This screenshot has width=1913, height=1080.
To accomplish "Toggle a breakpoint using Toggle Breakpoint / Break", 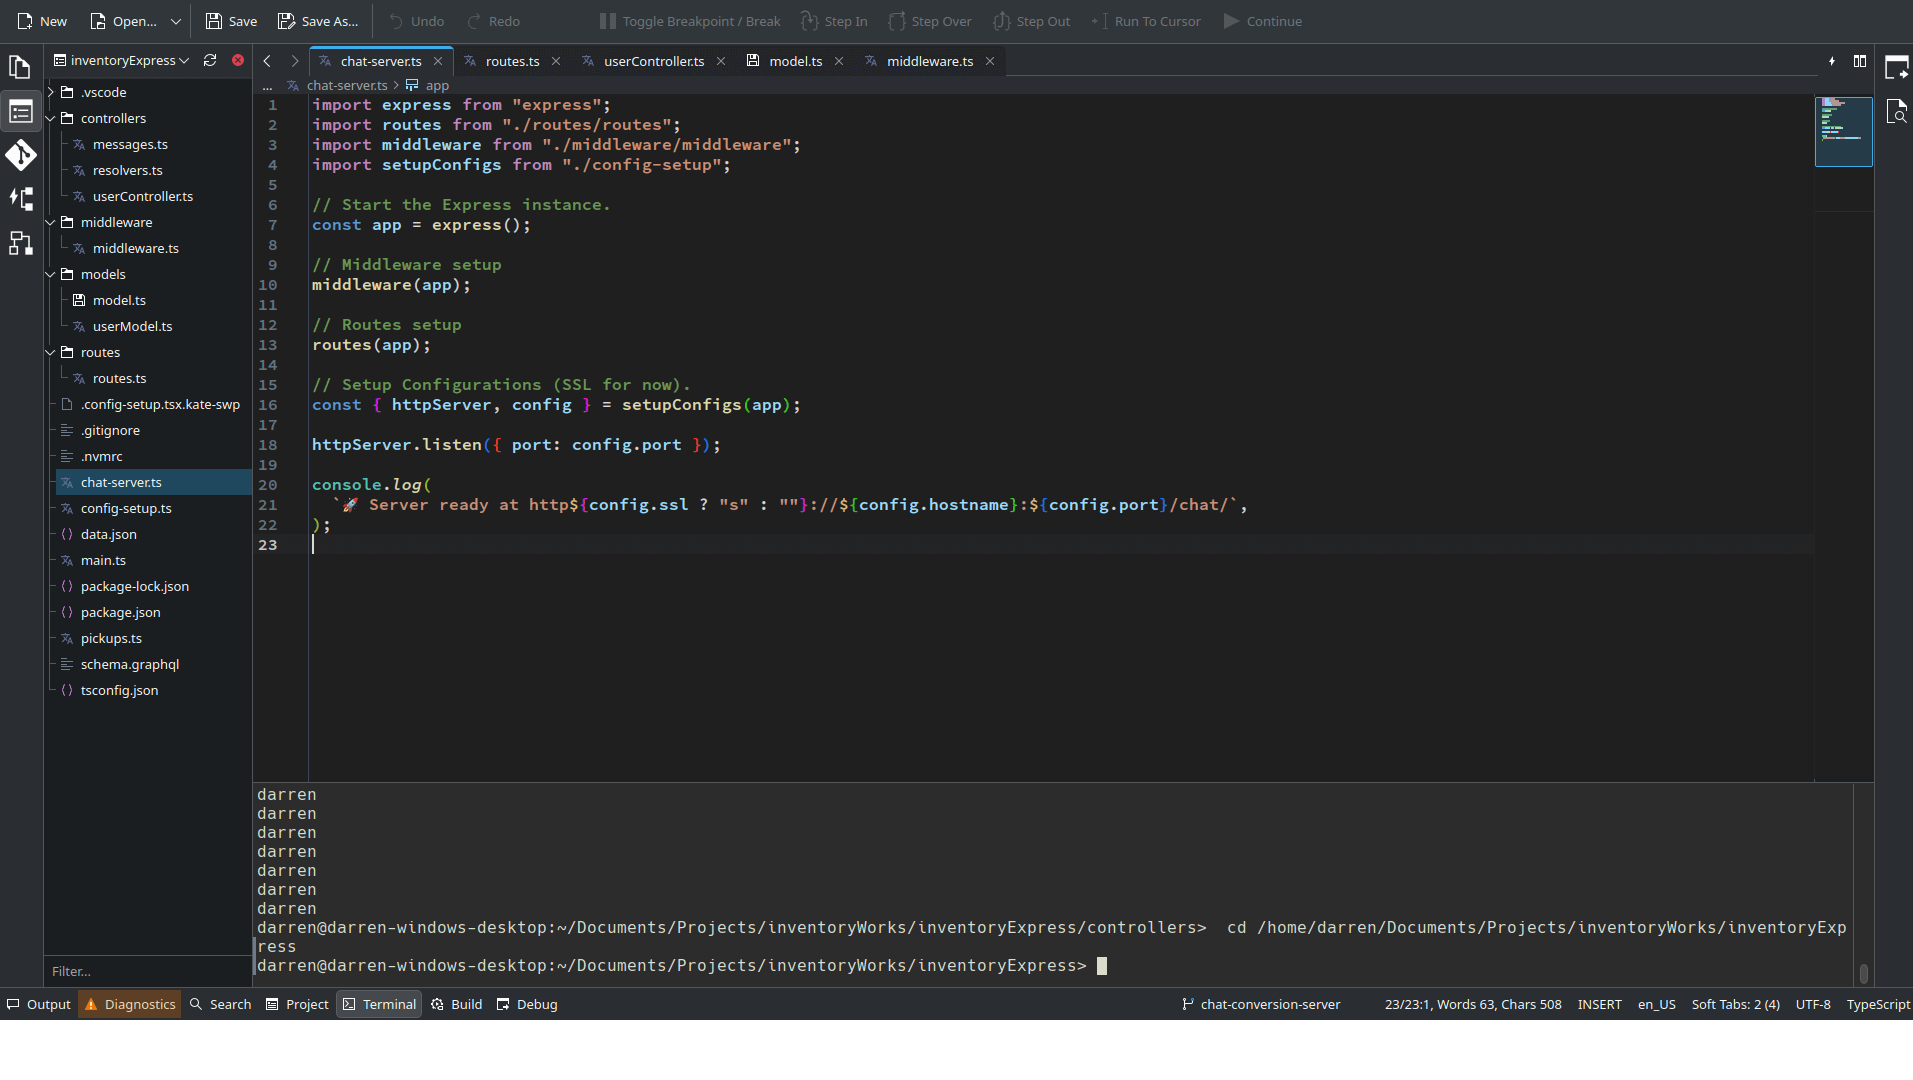I will tap(606, 20).
